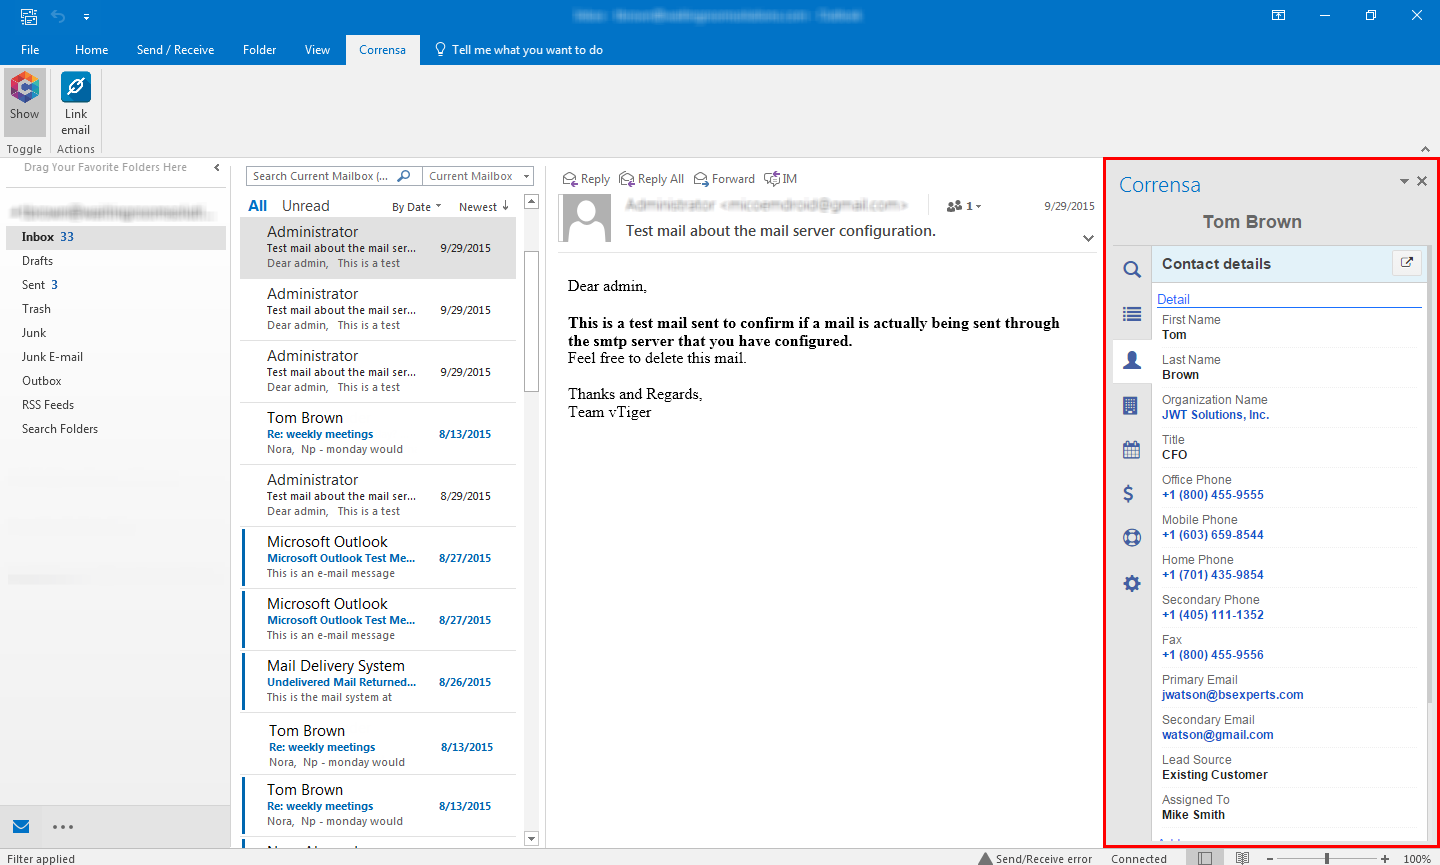This screenshot has width=1440, height=865.
Task: Open the navigation more options dots
Action: point(63,827)
